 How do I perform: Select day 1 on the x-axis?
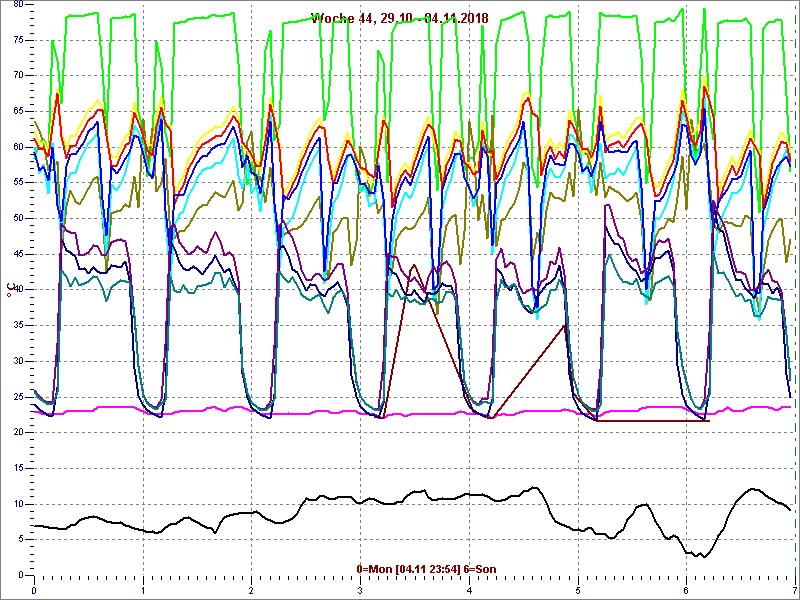tap(143, 591)
